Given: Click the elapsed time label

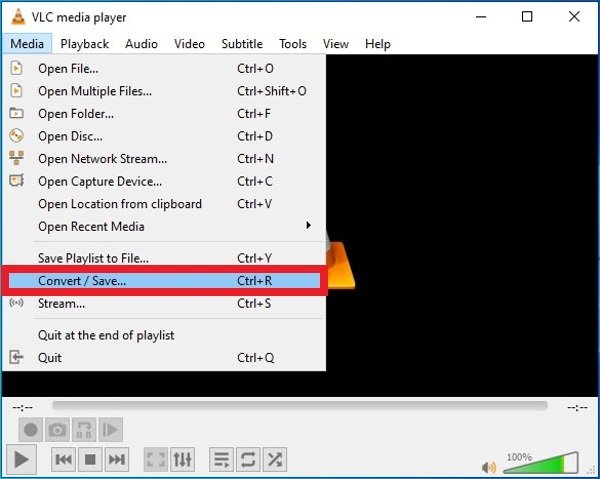Looking at the screenshot, I should tap(22, 407).
